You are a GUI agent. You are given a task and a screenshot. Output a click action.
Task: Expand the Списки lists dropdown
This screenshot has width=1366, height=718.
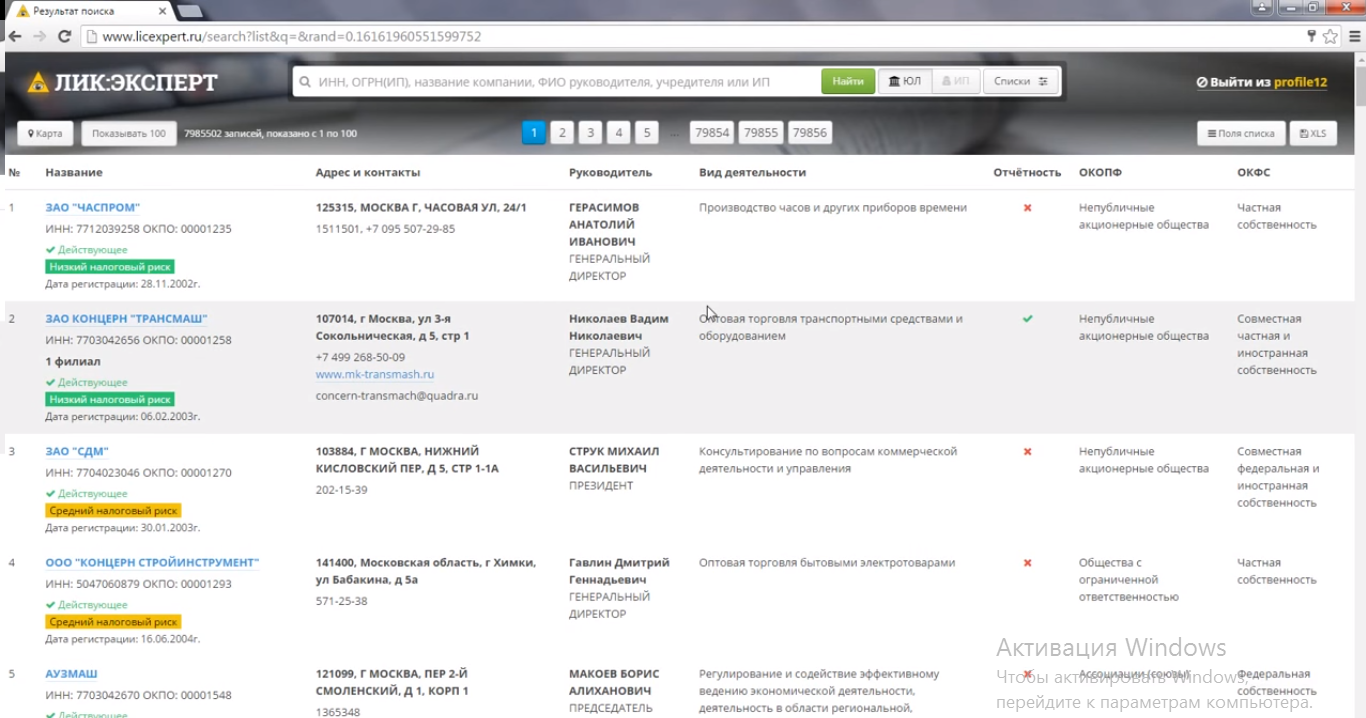[x=1020, y=81]
